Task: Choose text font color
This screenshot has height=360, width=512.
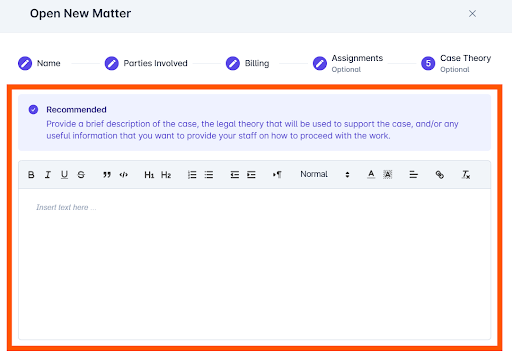Action: coord(371,174)
